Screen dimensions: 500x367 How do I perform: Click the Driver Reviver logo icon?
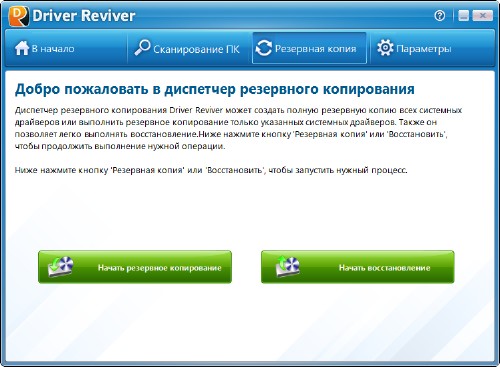tap(19, 16)
